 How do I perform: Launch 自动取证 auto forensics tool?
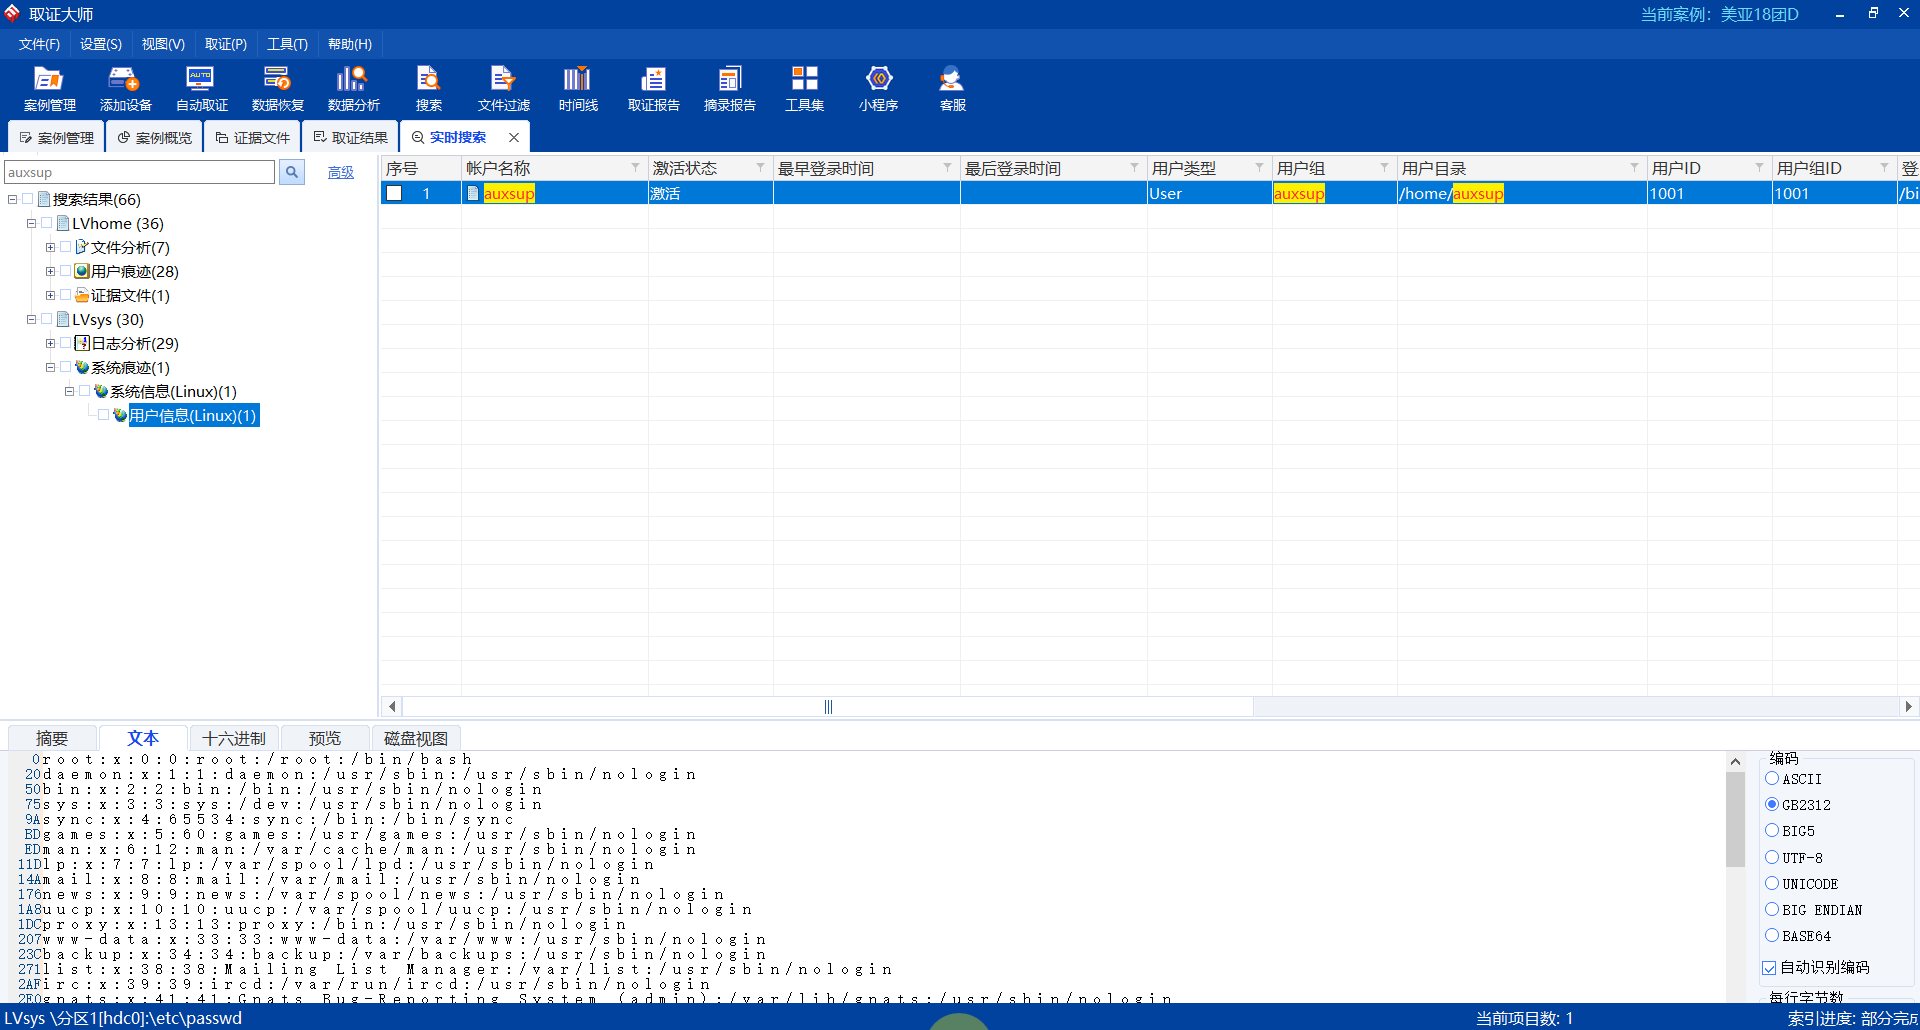(201, 88)
